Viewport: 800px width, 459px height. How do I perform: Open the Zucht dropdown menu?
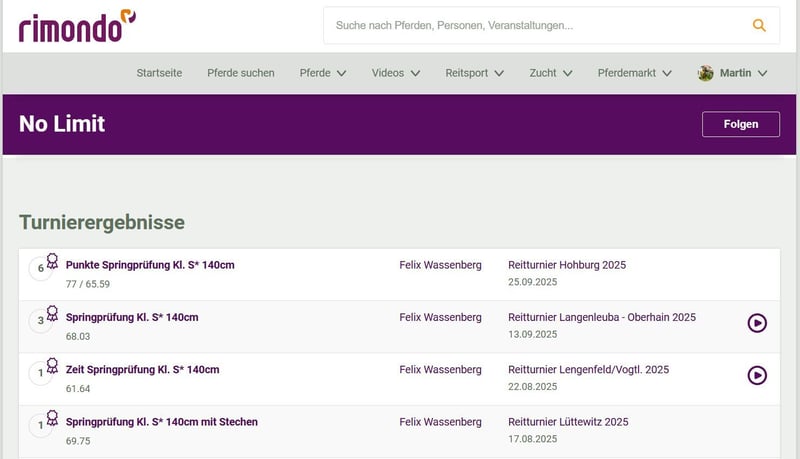pyautogui.click(x=550, y=73)
